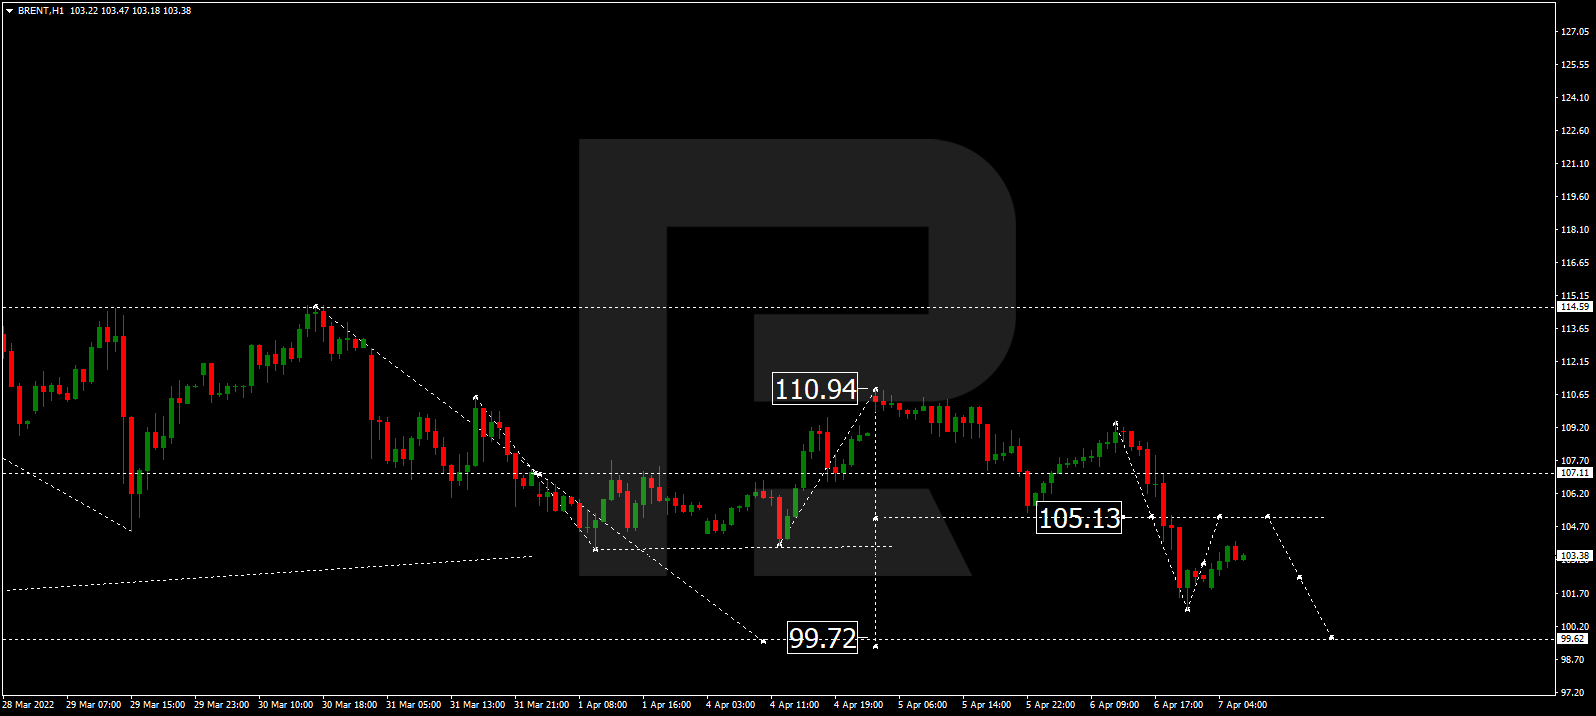Select the 99.72 price label box

click(x=822, y=638)
